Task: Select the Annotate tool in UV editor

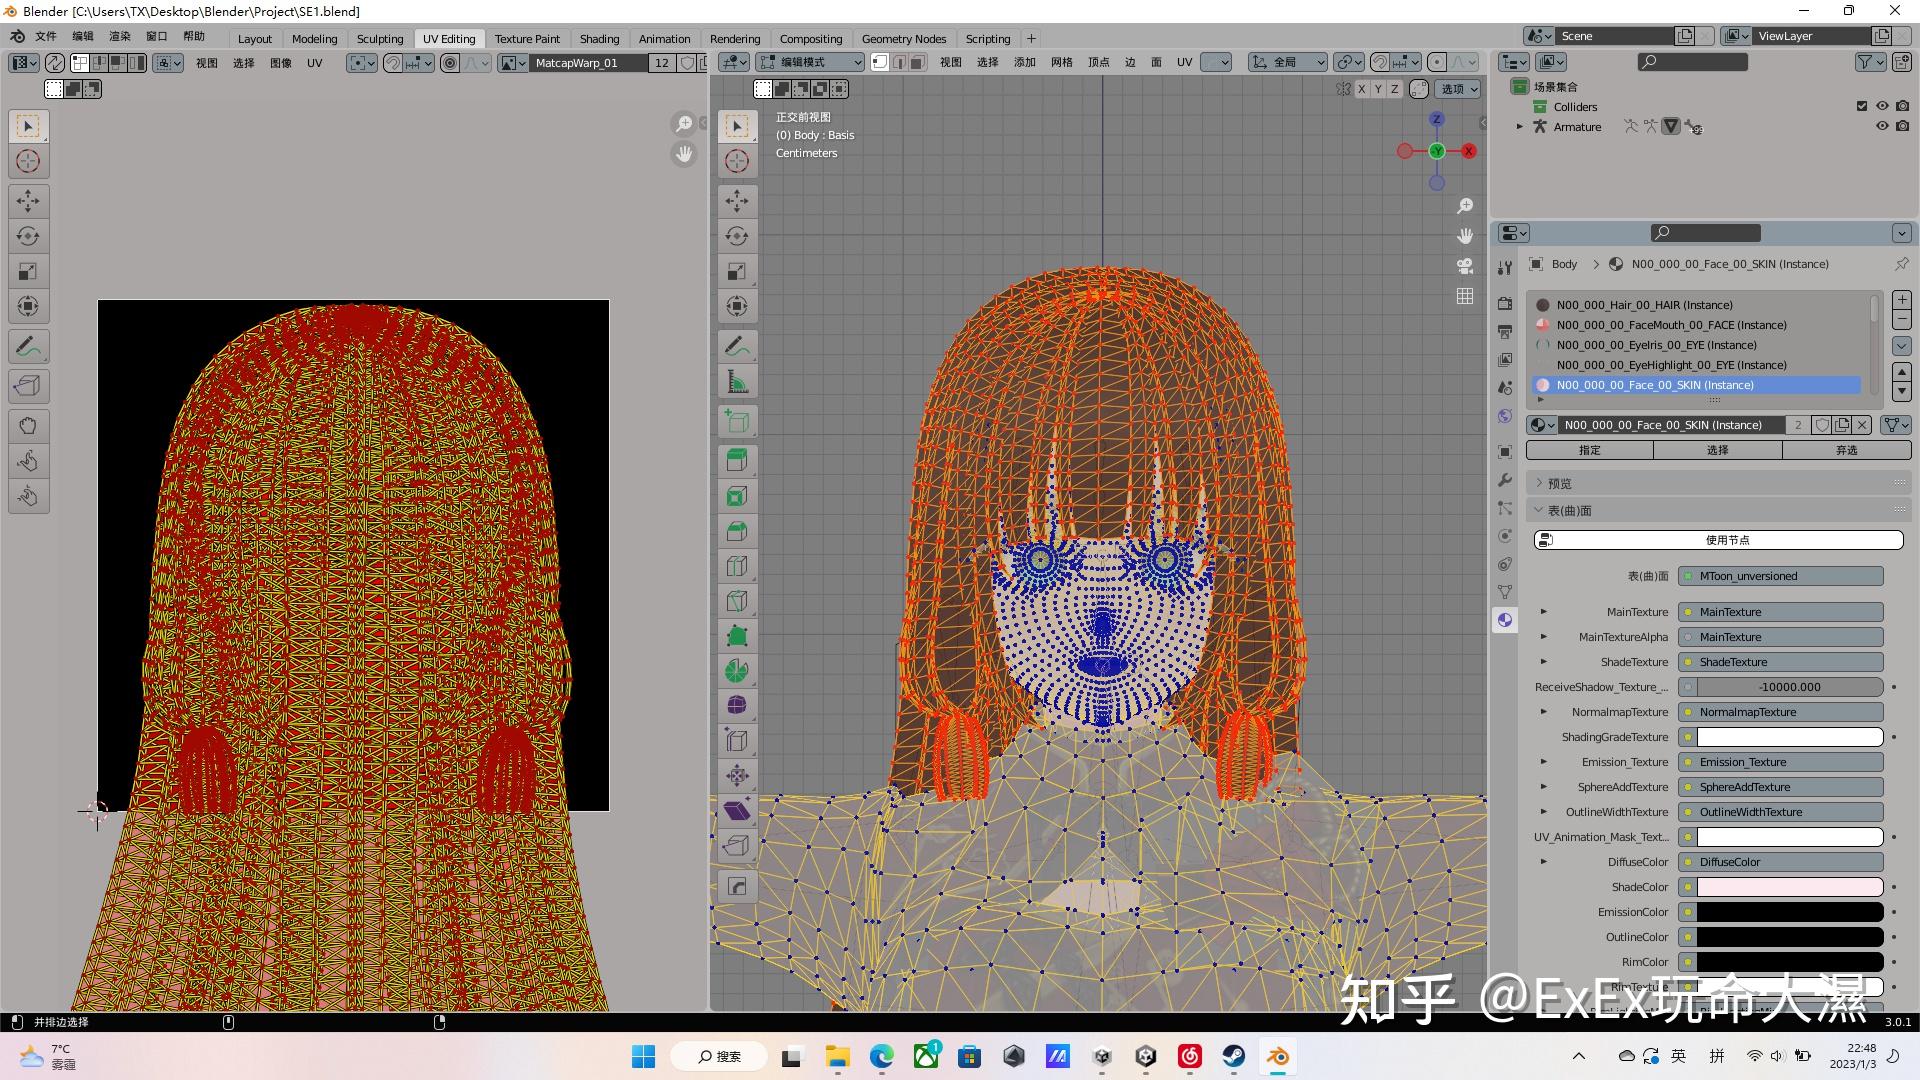Action: tap(28, 347)
